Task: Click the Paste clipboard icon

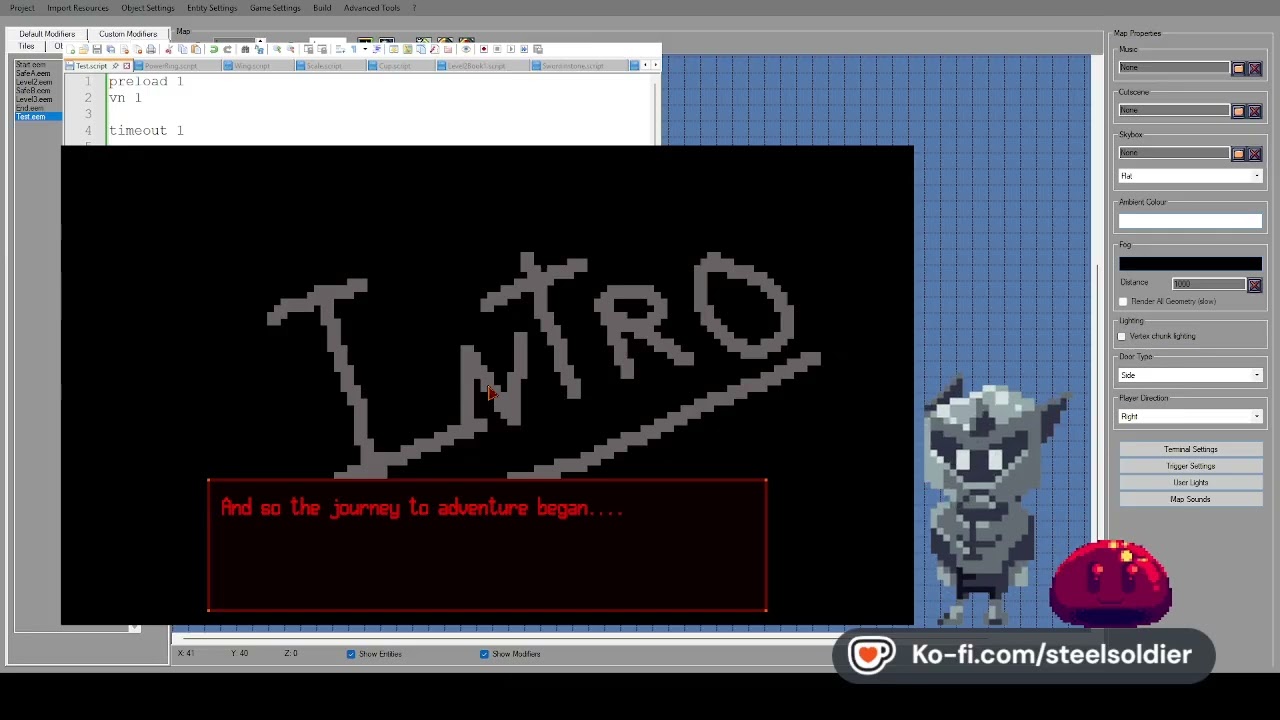Action: click(196, 49)
